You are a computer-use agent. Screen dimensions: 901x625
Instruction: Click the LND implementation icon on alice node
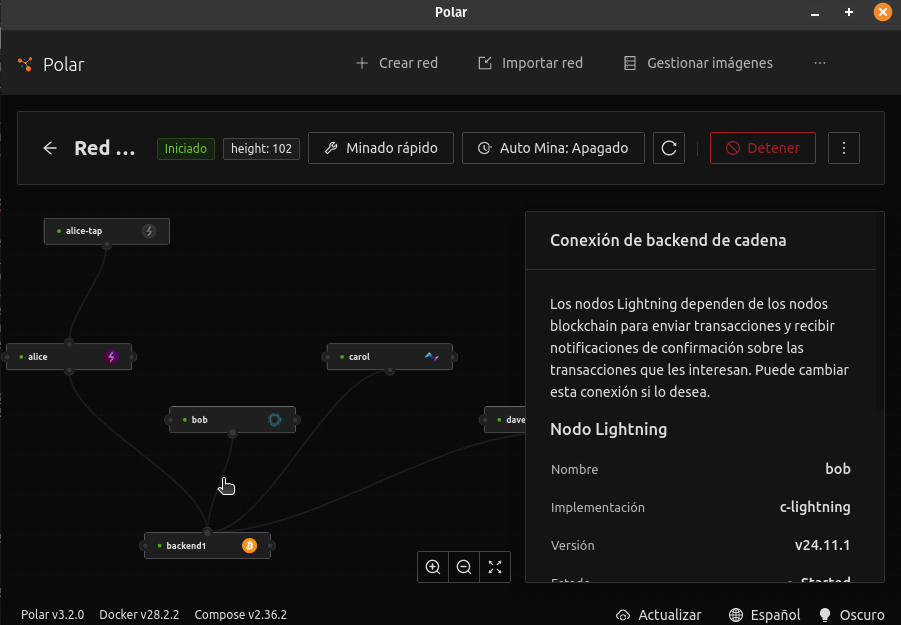click(111, 356)
